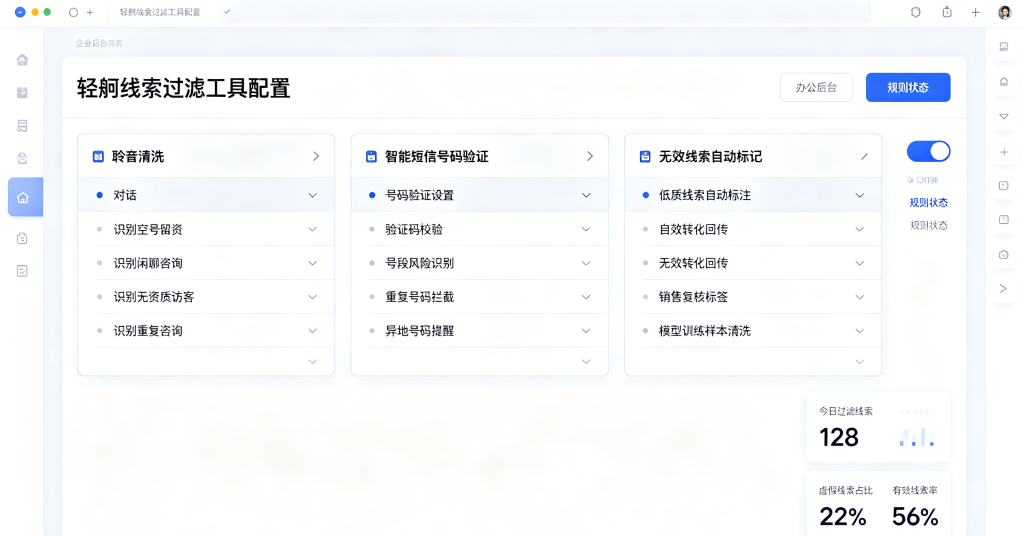Click the blue 规则状态 link under toggle
The height and width of the screenshot is (536, 1024).
928,203
